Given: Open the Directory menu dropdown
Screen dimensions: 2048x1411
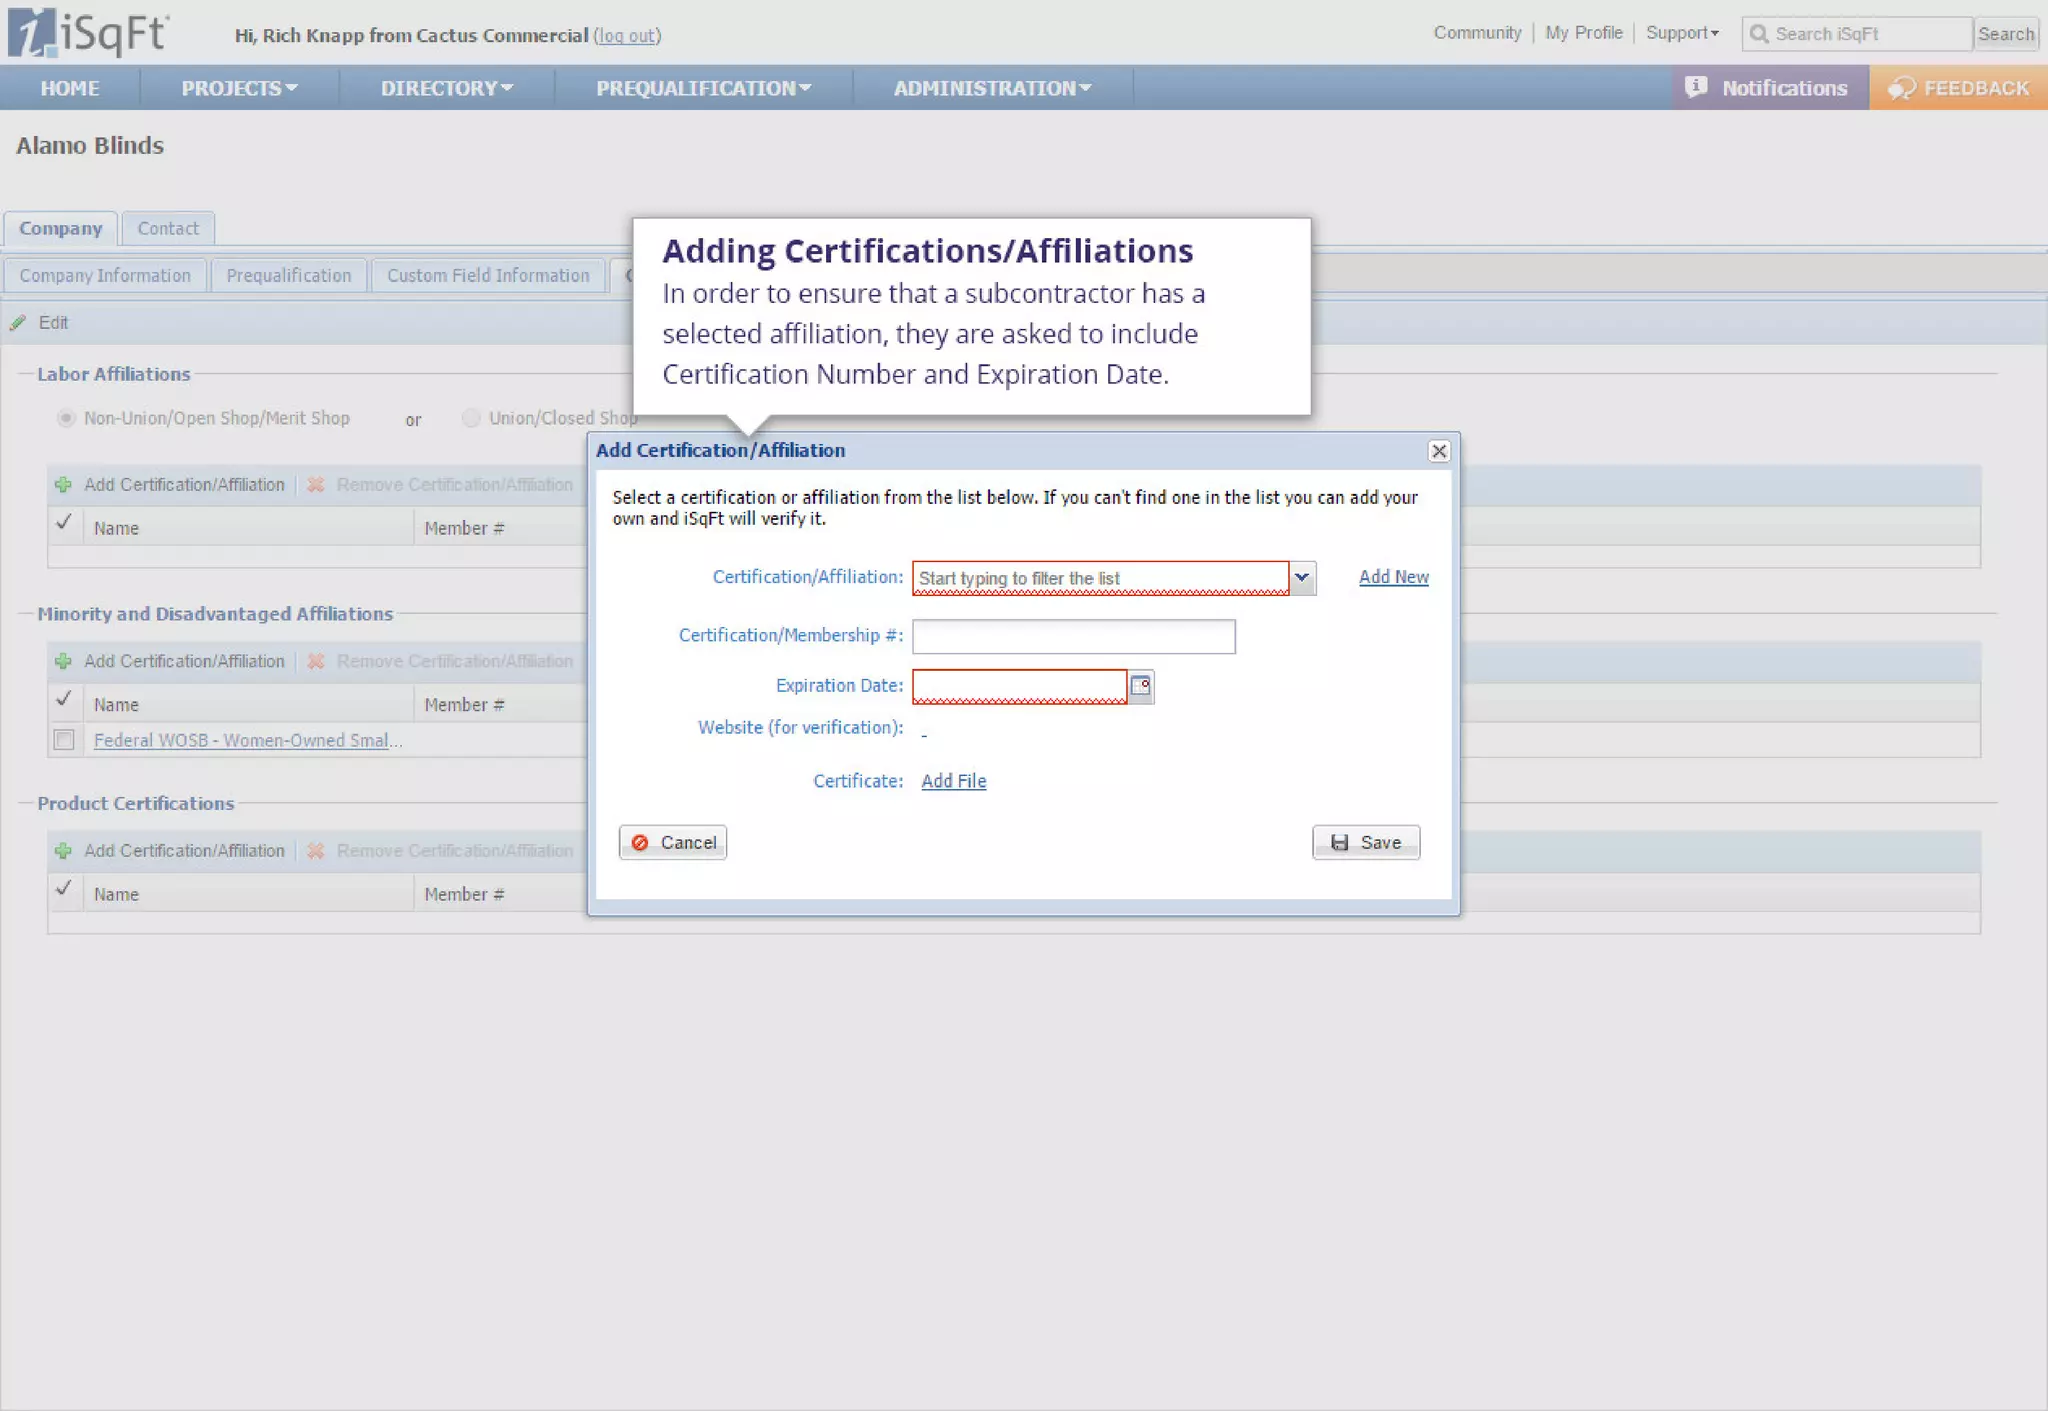Looking at the screenshot, I should click(446, 88).
